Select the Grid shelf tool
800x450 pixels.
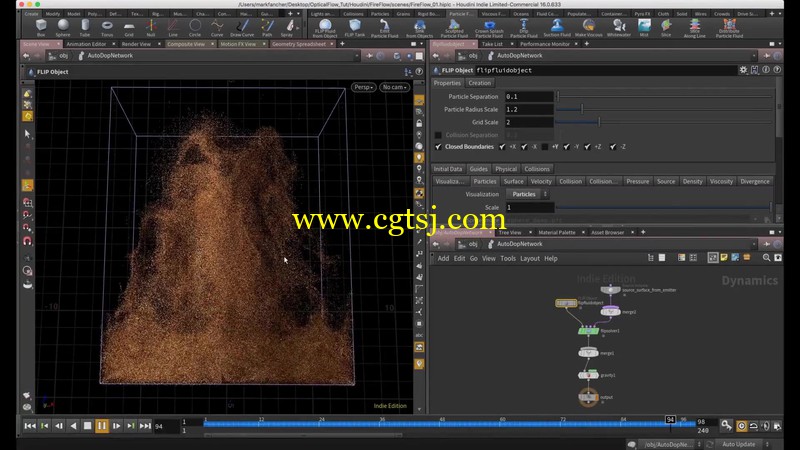coord(129,28)
